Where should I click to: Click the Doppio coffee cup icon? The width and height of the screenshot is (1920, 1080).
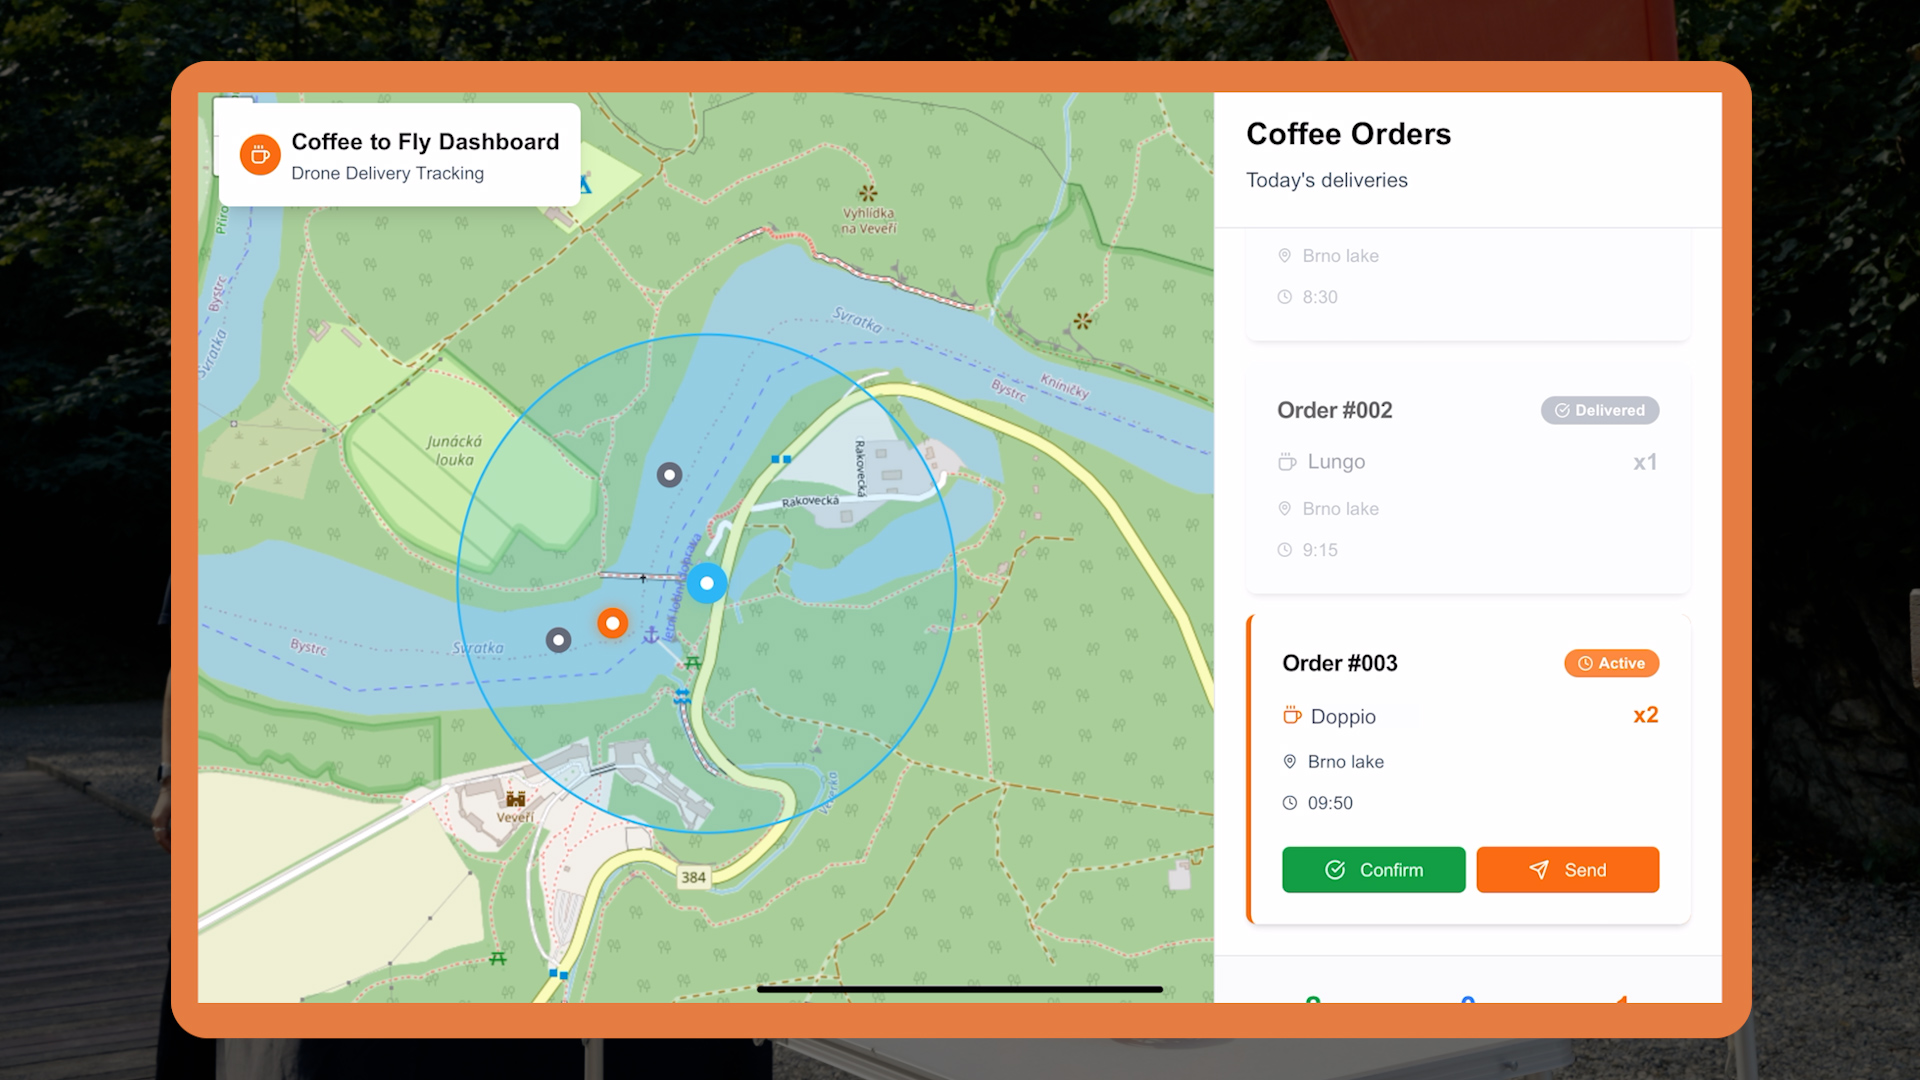[x=1291, y=716]
